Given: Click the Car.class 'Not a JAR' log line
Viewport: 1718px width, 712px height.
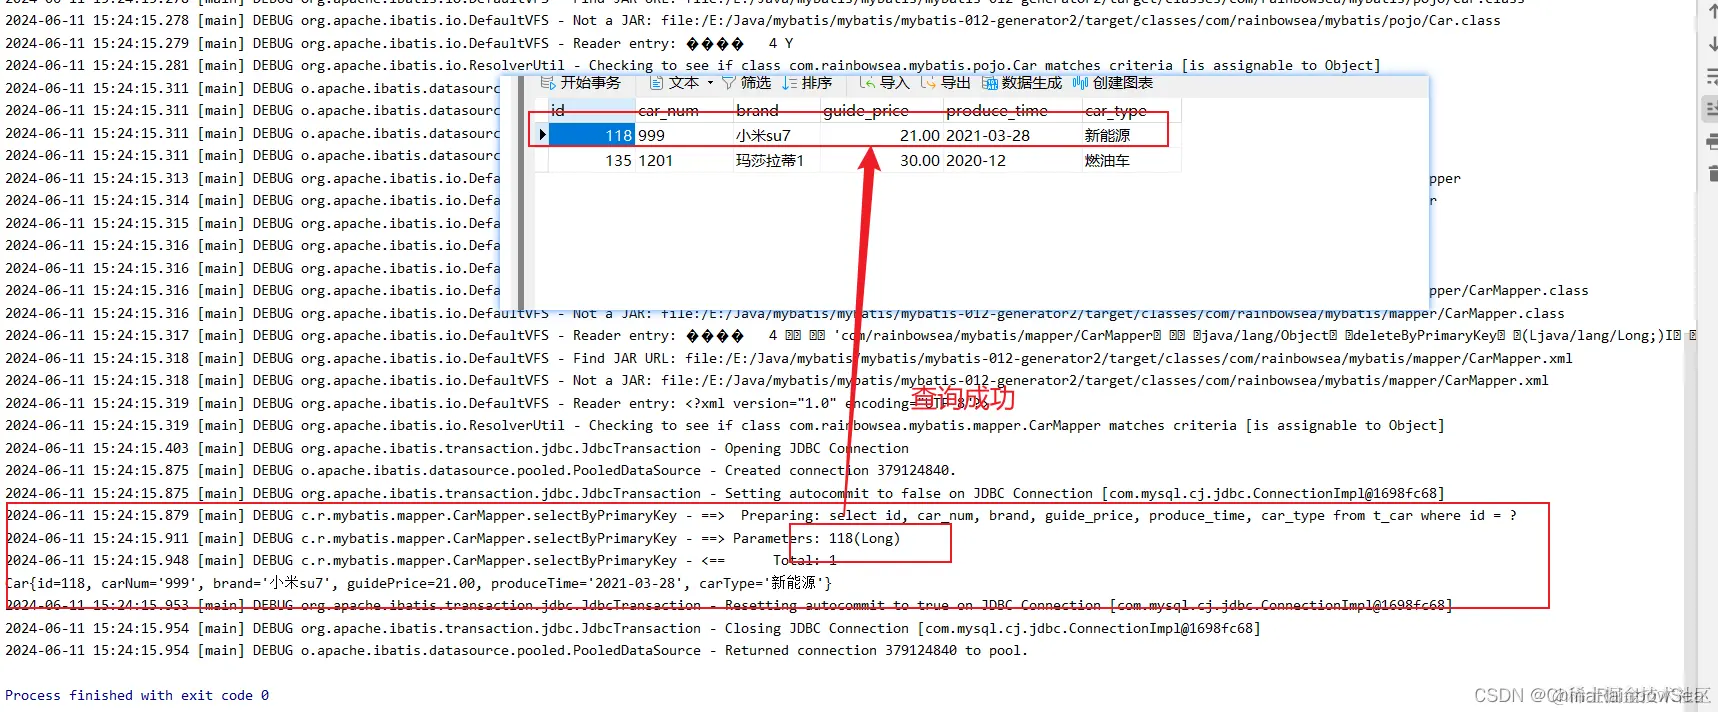Looking at the screenshot, I should click(753, 20).
